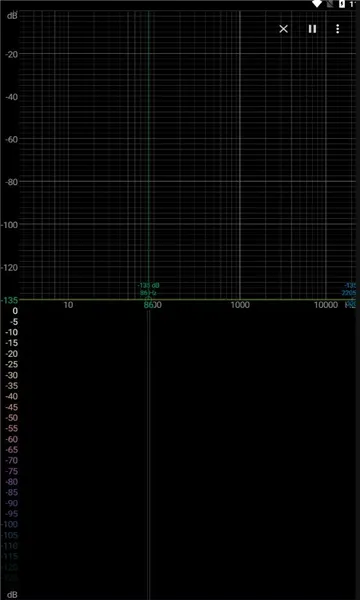Image resolution: width=360 pixels, height=600 pixels.
Task: Tap the battery charging status icon
Action: tap(342, 4)
